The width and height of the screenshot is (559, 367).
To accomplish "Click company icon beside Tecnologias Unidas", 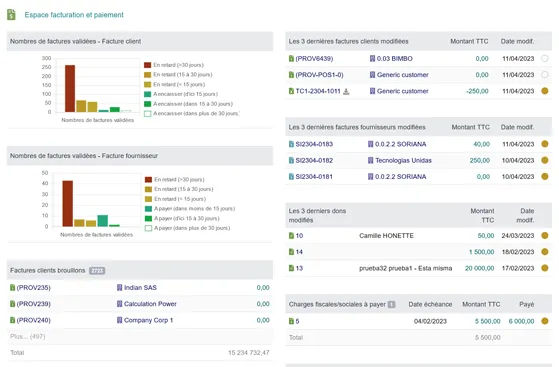I will pyautogui.click(x=370, y=160).
